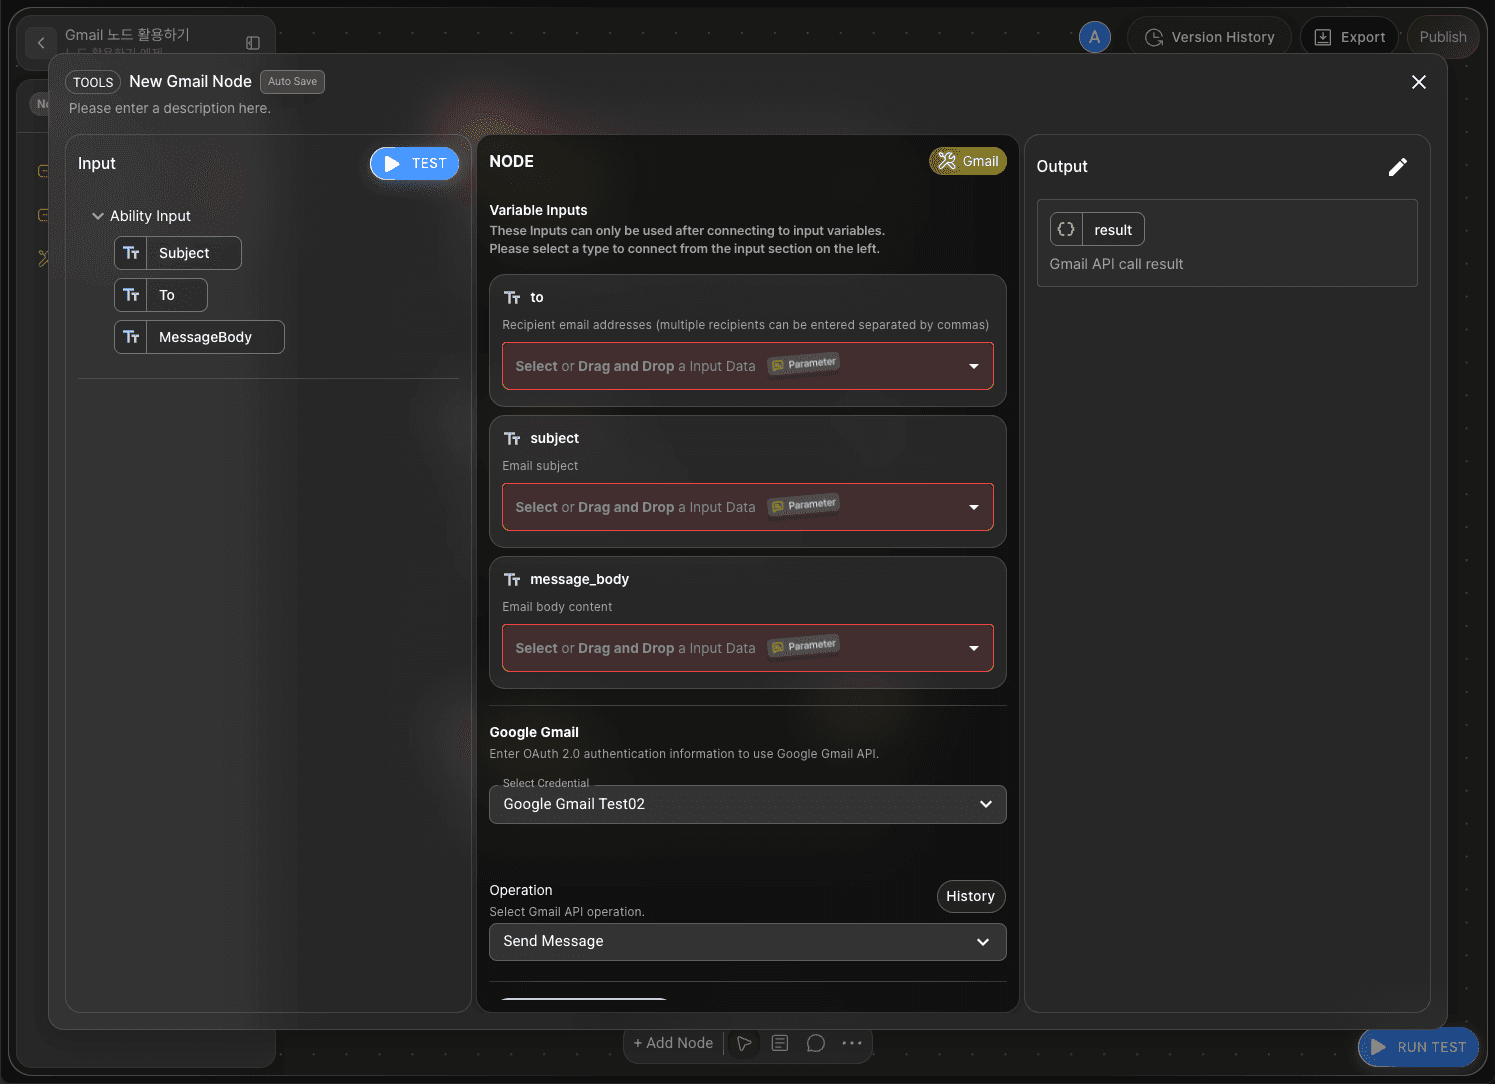The height and width of the screenshot is (1084, 1495).
Task: Select the cursor play icon in bottom toolbar
Action: (744, 1043)
